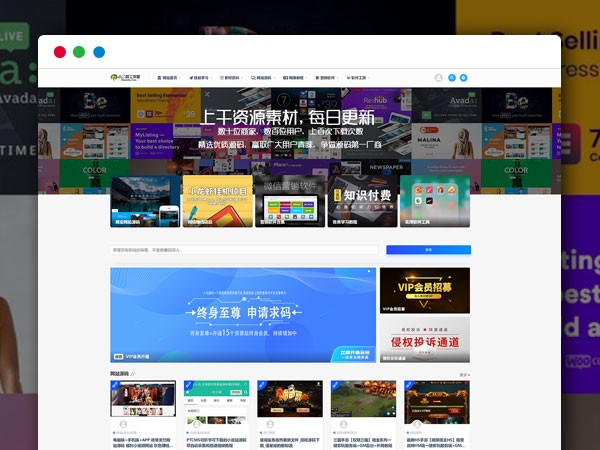Expand the third navigation dropdown item
The image size is (600, 450).
pyautogui.click(x=231, y=77)
